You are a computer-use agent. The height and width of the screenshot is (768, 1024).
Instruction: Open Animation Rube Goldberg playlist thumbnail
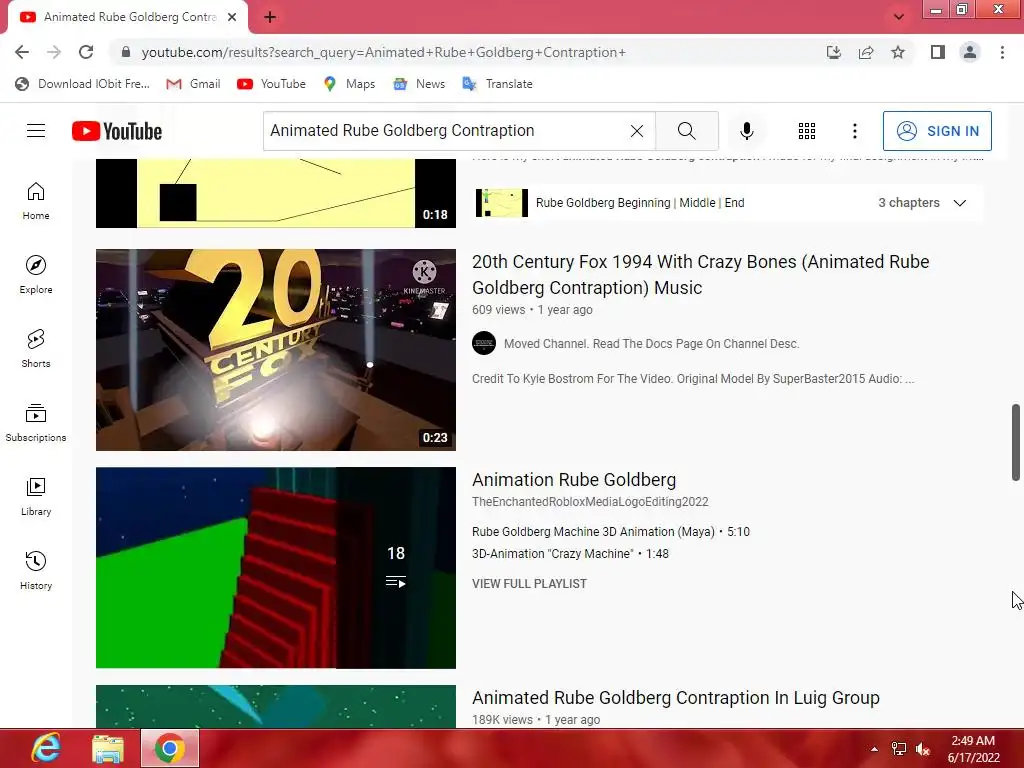[x=276, y=568]
